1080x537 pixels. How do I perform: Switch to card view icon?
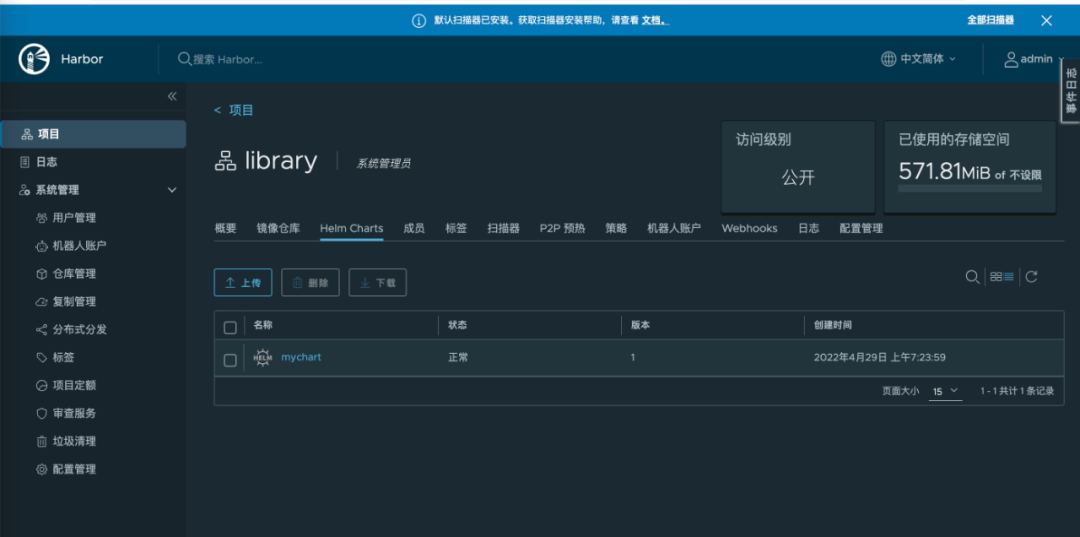[995, 277]
